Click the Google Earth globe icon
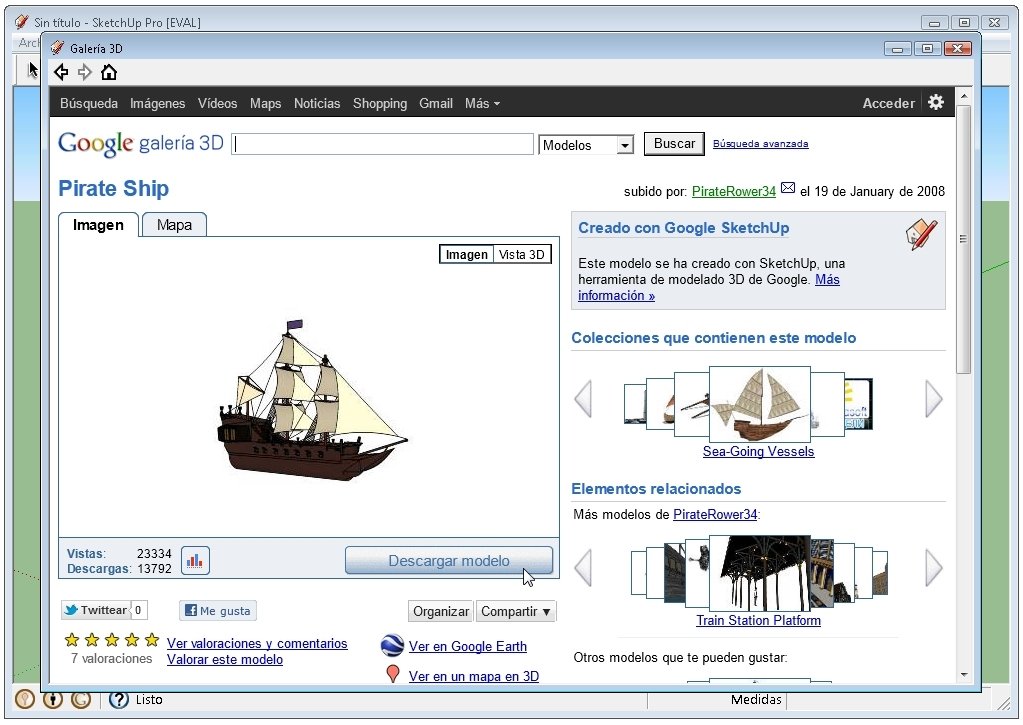This screenshot has height=725, width=1023. [x=392, y=645]
